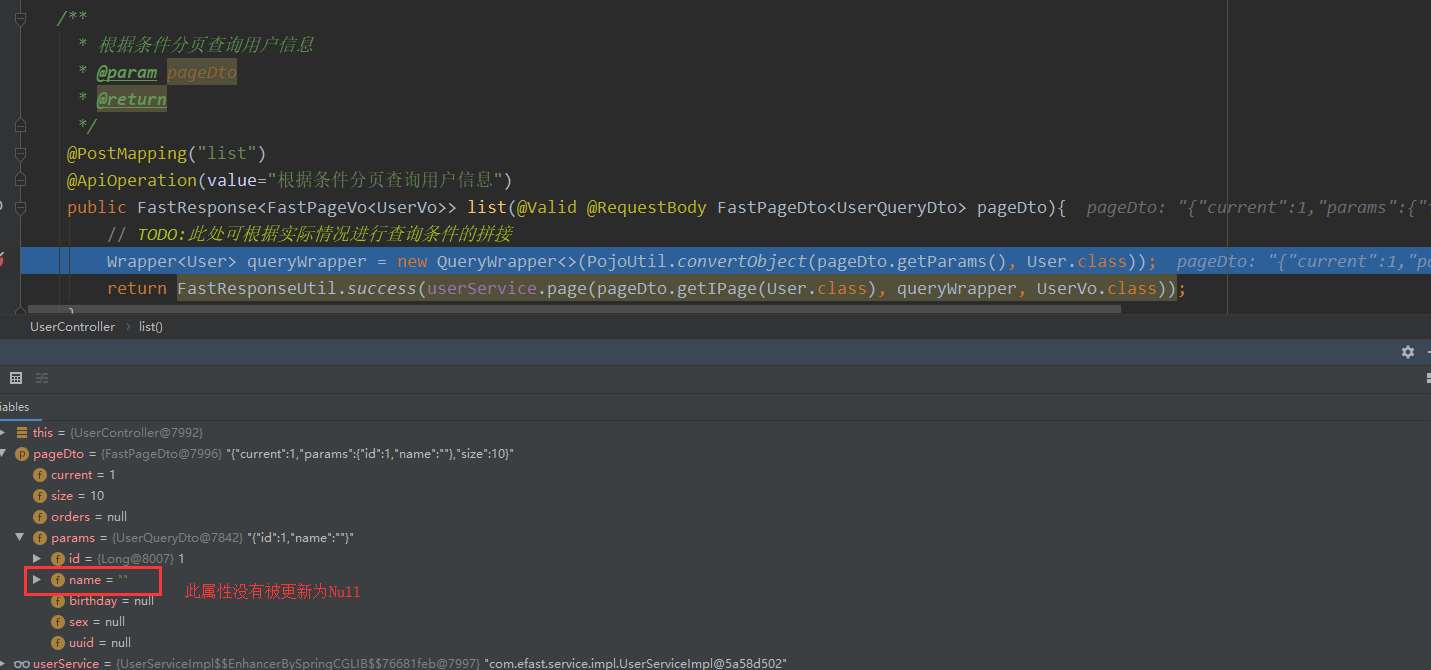1431x670 pixels.
Task: Click the inline pageDto debug hint after list signature
Action: point(1258,208)
